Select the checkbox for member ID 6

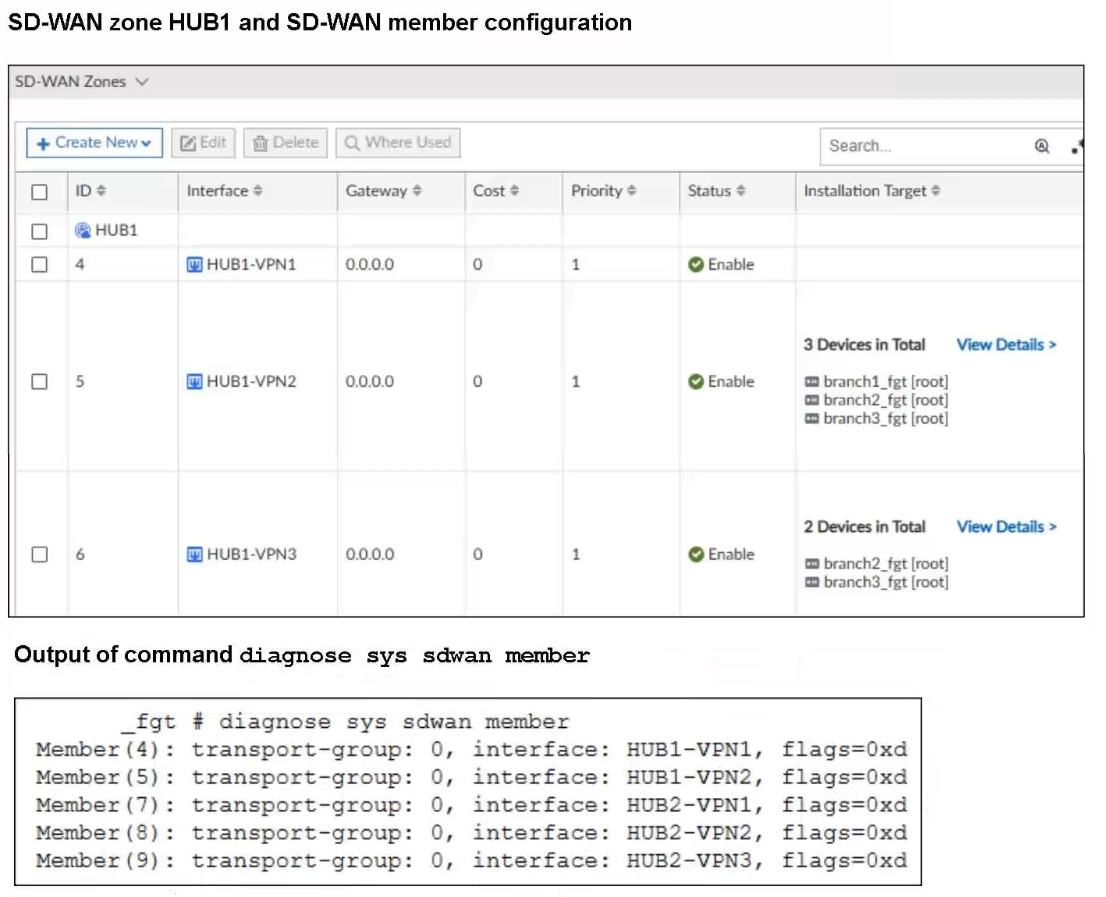[x=40, y=554]
